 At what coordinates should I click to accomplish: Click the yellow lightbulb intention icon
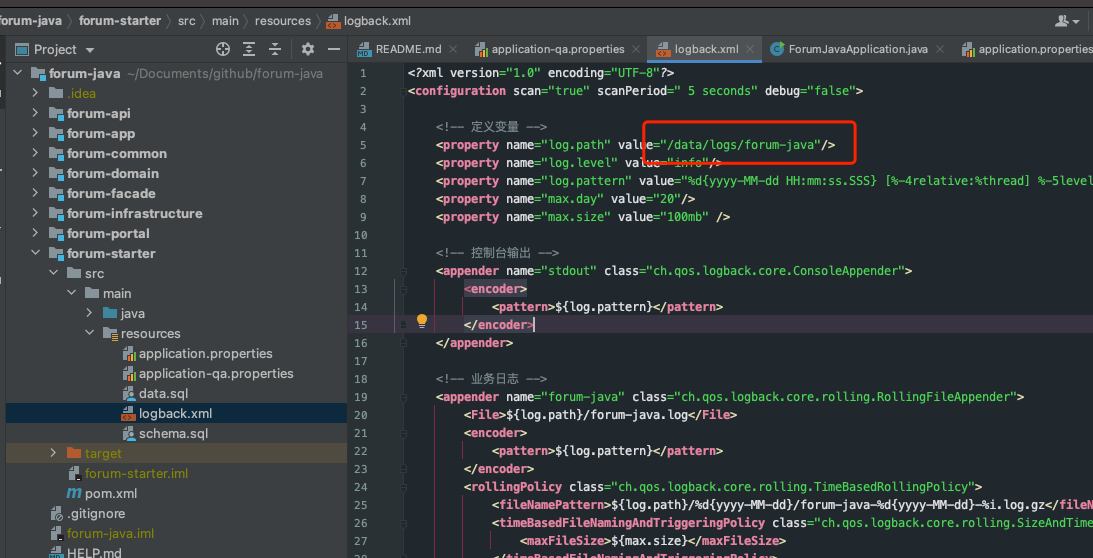click(x=422, y=322)
